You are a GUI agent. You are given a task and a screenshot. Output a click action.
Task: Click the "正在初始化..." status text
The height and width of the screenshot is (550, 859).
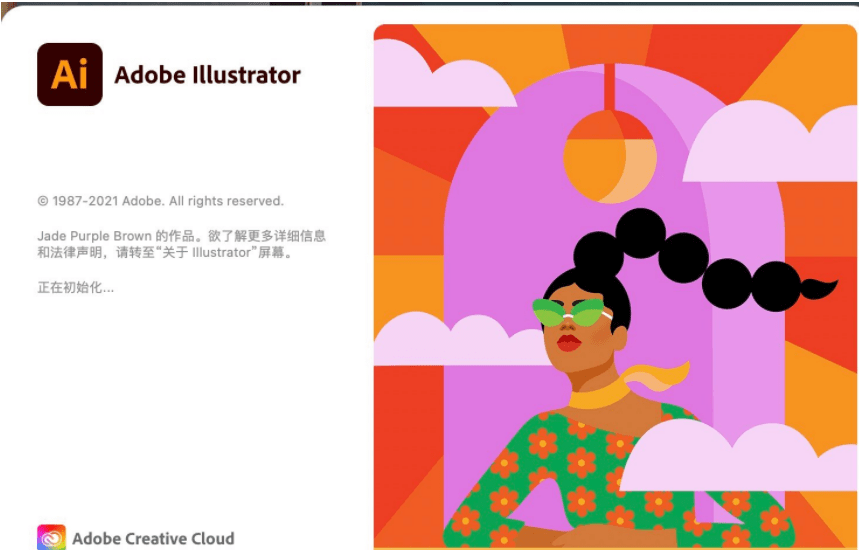(76, 288)
